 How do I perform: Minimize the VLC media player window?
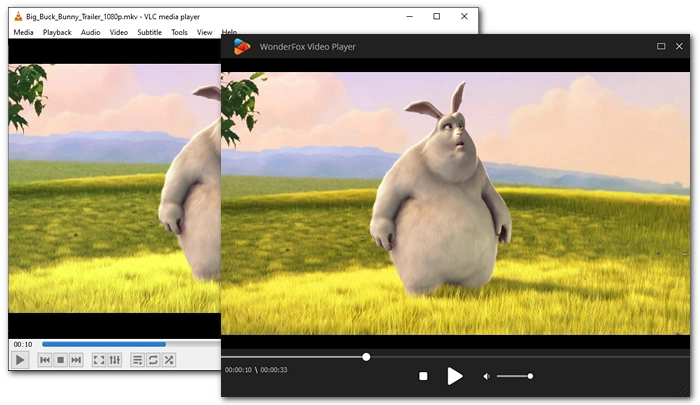point(409,17)
